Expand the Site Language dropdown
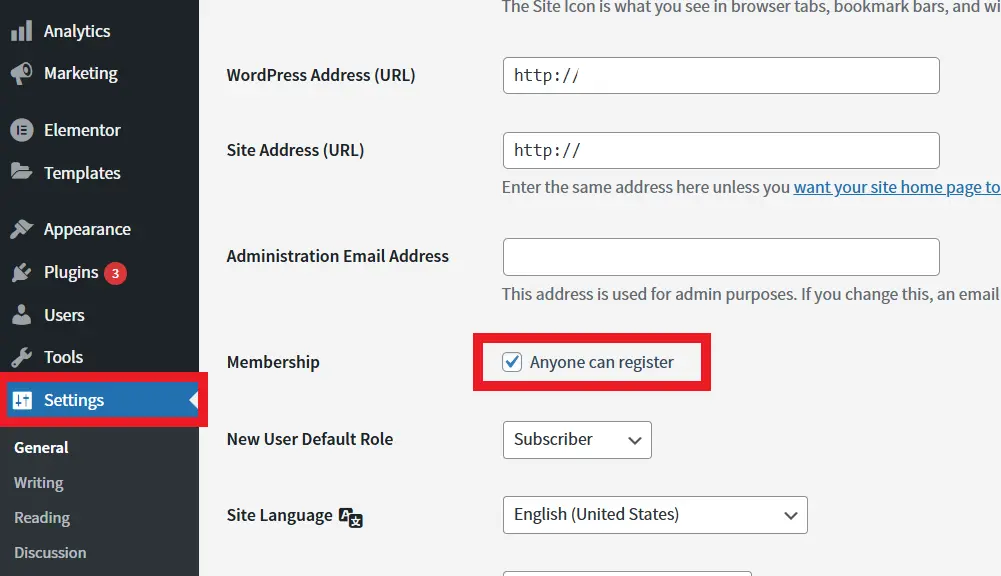The width and height of the screenshot is (1001, 576). click(655, 515)
